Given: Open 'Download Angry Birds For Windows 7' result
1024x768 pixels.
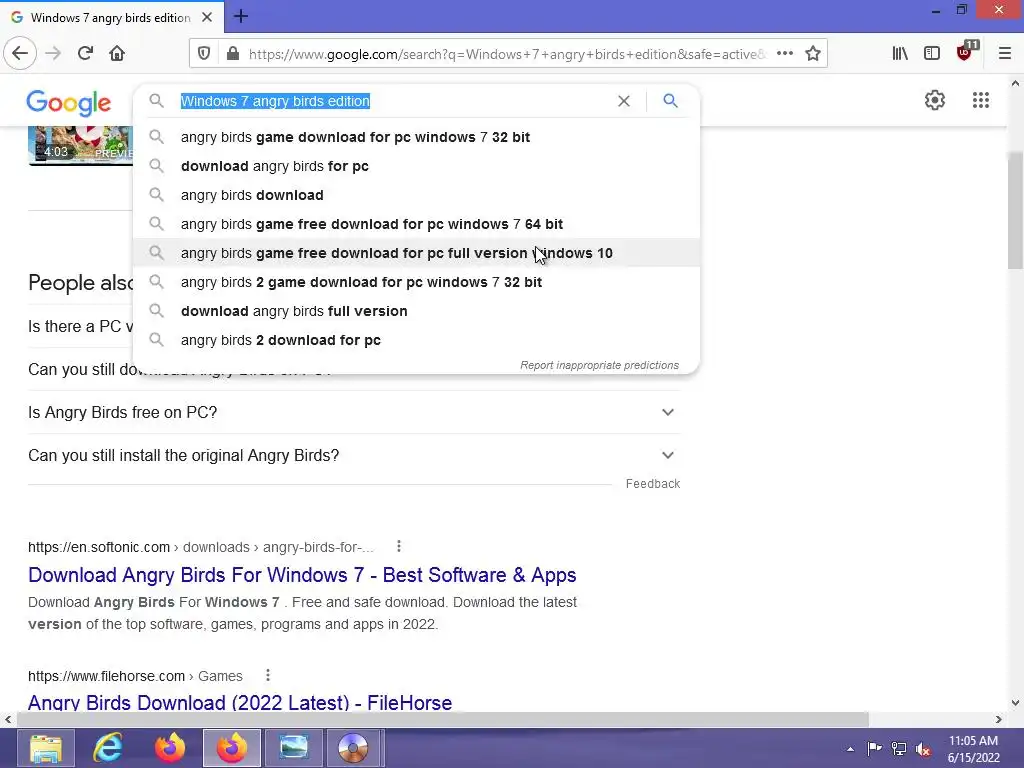Looking at the screenshot, I should (x=302, y=575).
